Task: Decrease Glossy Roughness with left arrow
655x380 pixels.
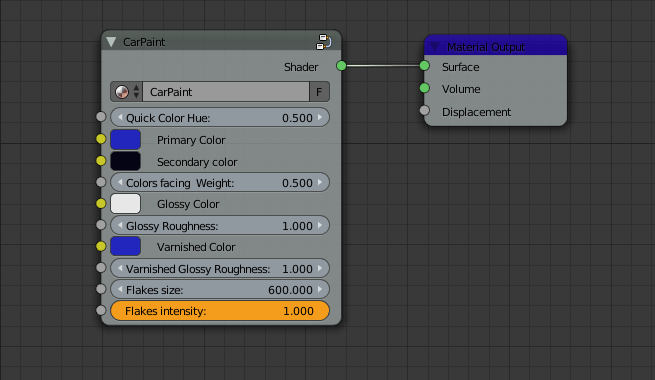Action: point(120,225)
